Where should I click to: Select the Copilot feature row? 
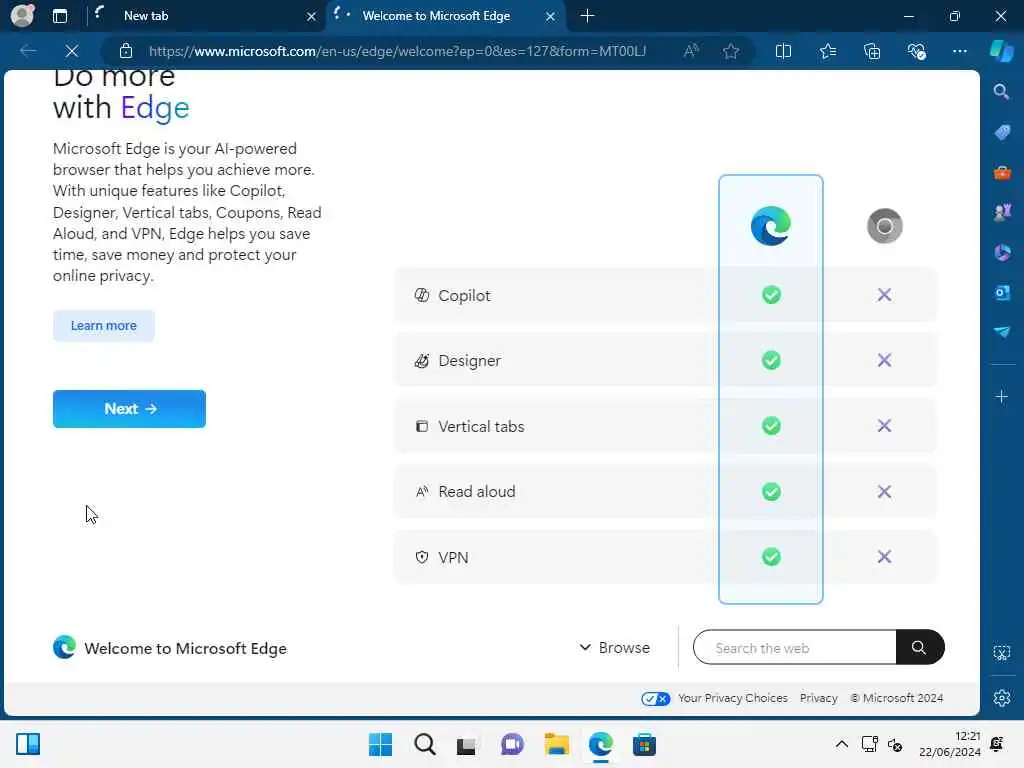coord(665,295)
